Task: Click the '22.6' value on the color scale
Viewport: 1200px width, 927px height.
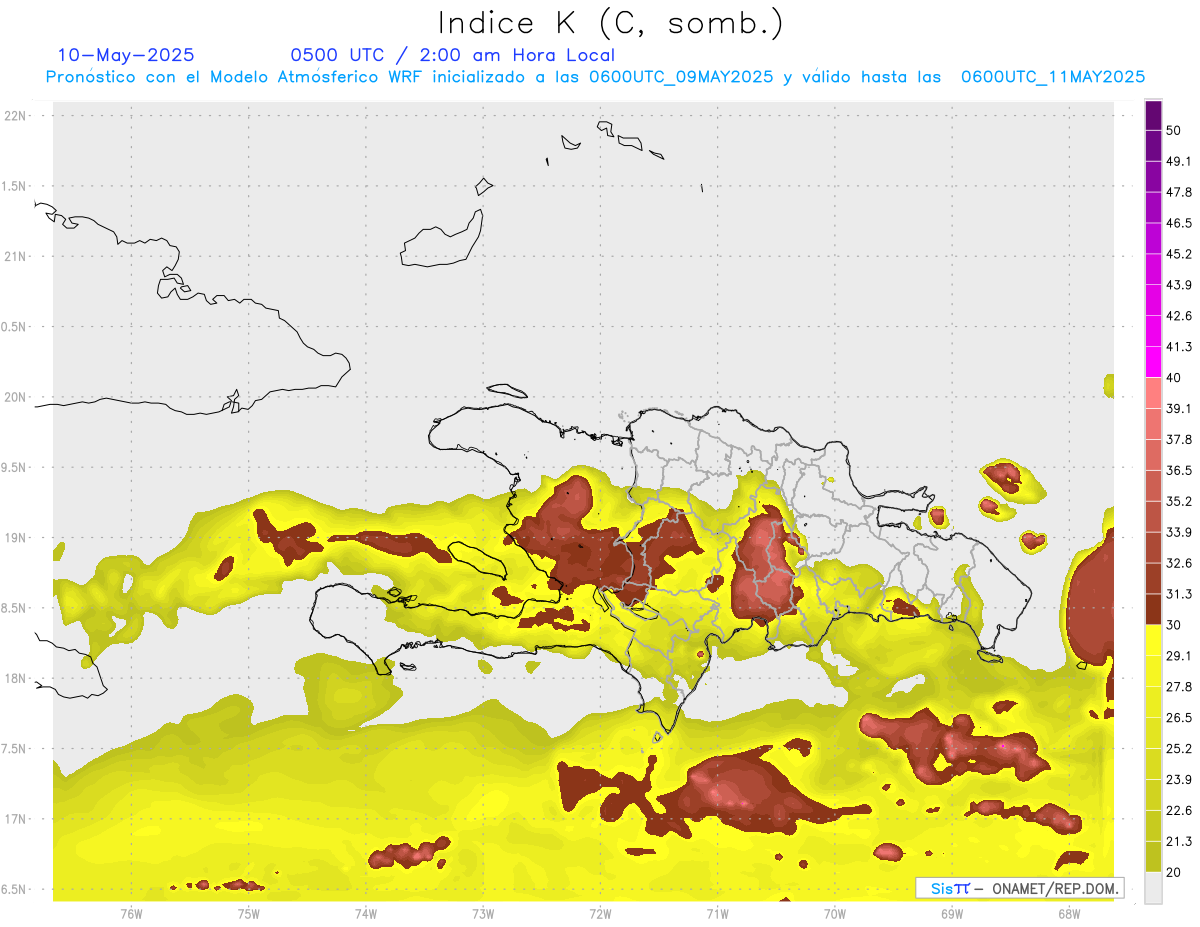Action: coord(1179,810)
